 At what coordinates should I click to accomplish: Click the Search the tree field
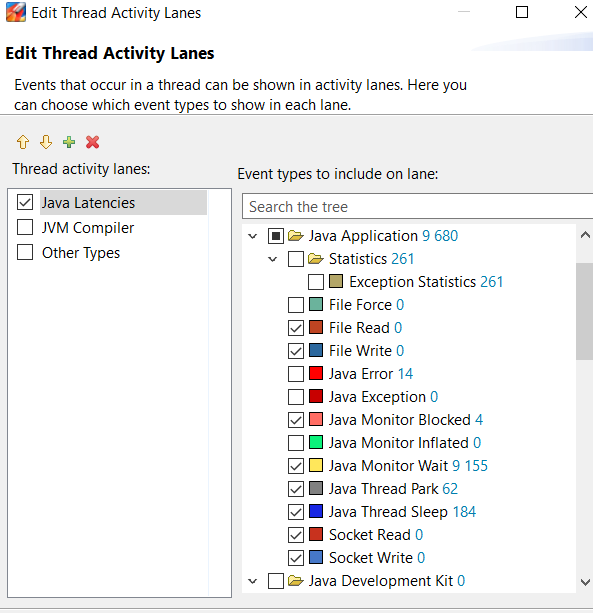[x=417, y=206]
